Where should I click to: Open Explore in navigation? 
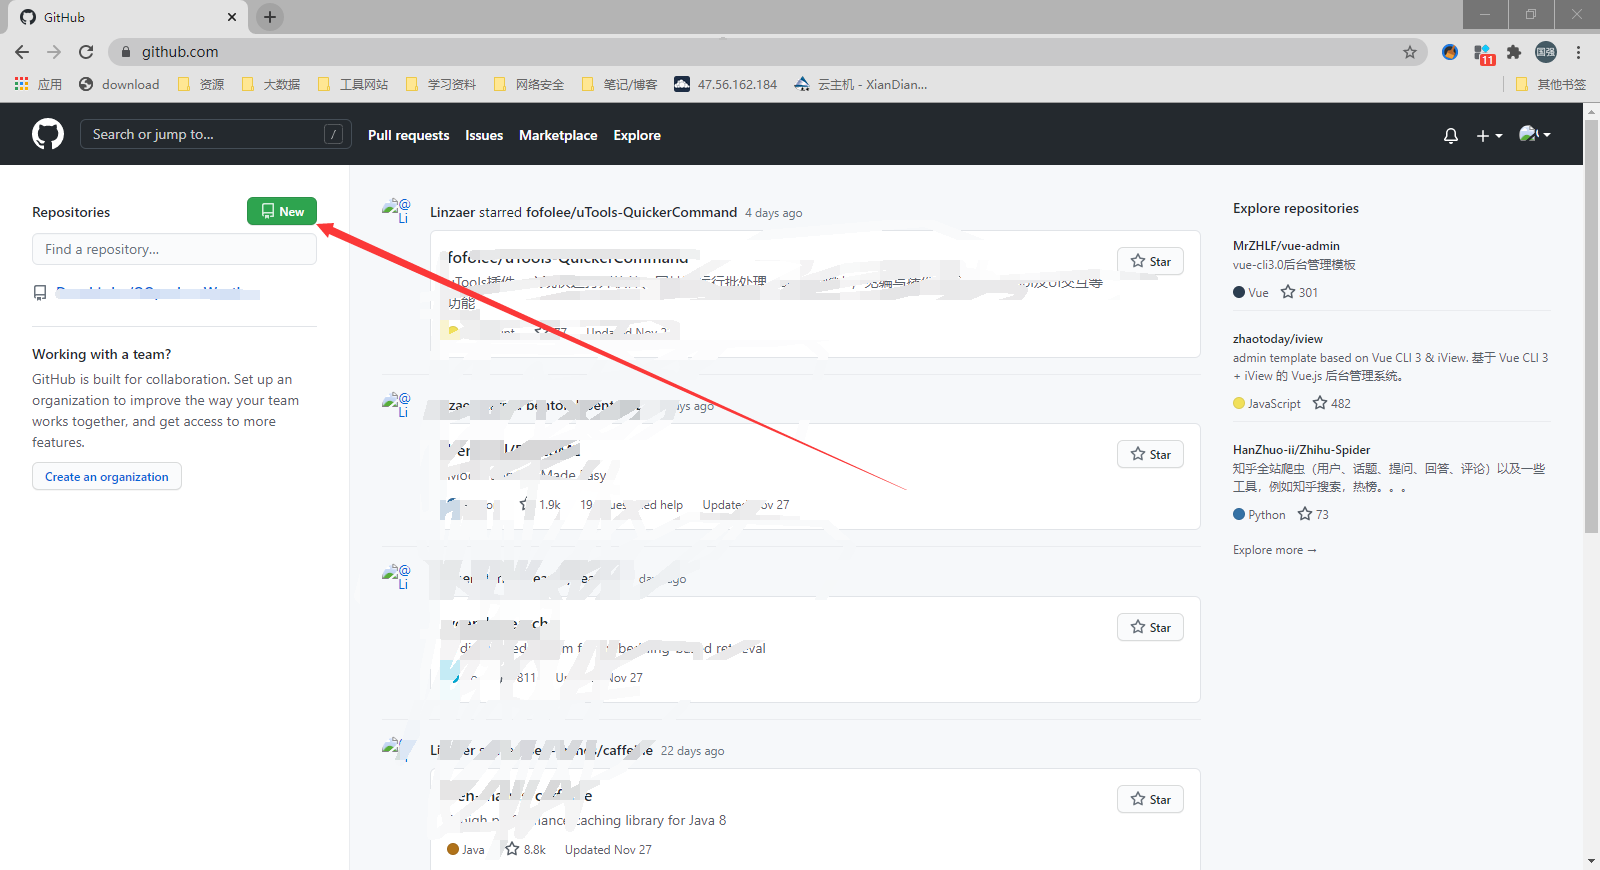(637, 135)
